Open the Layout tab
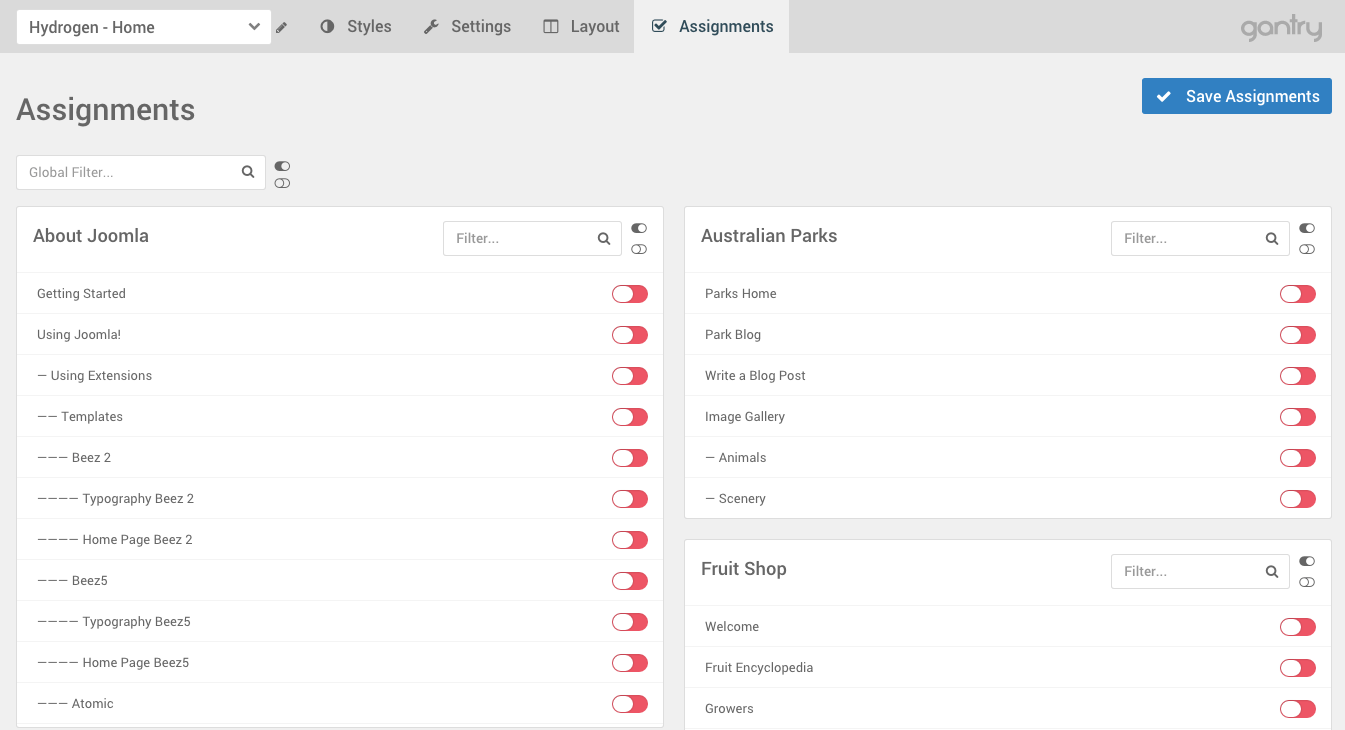 [x=581, y=27]
